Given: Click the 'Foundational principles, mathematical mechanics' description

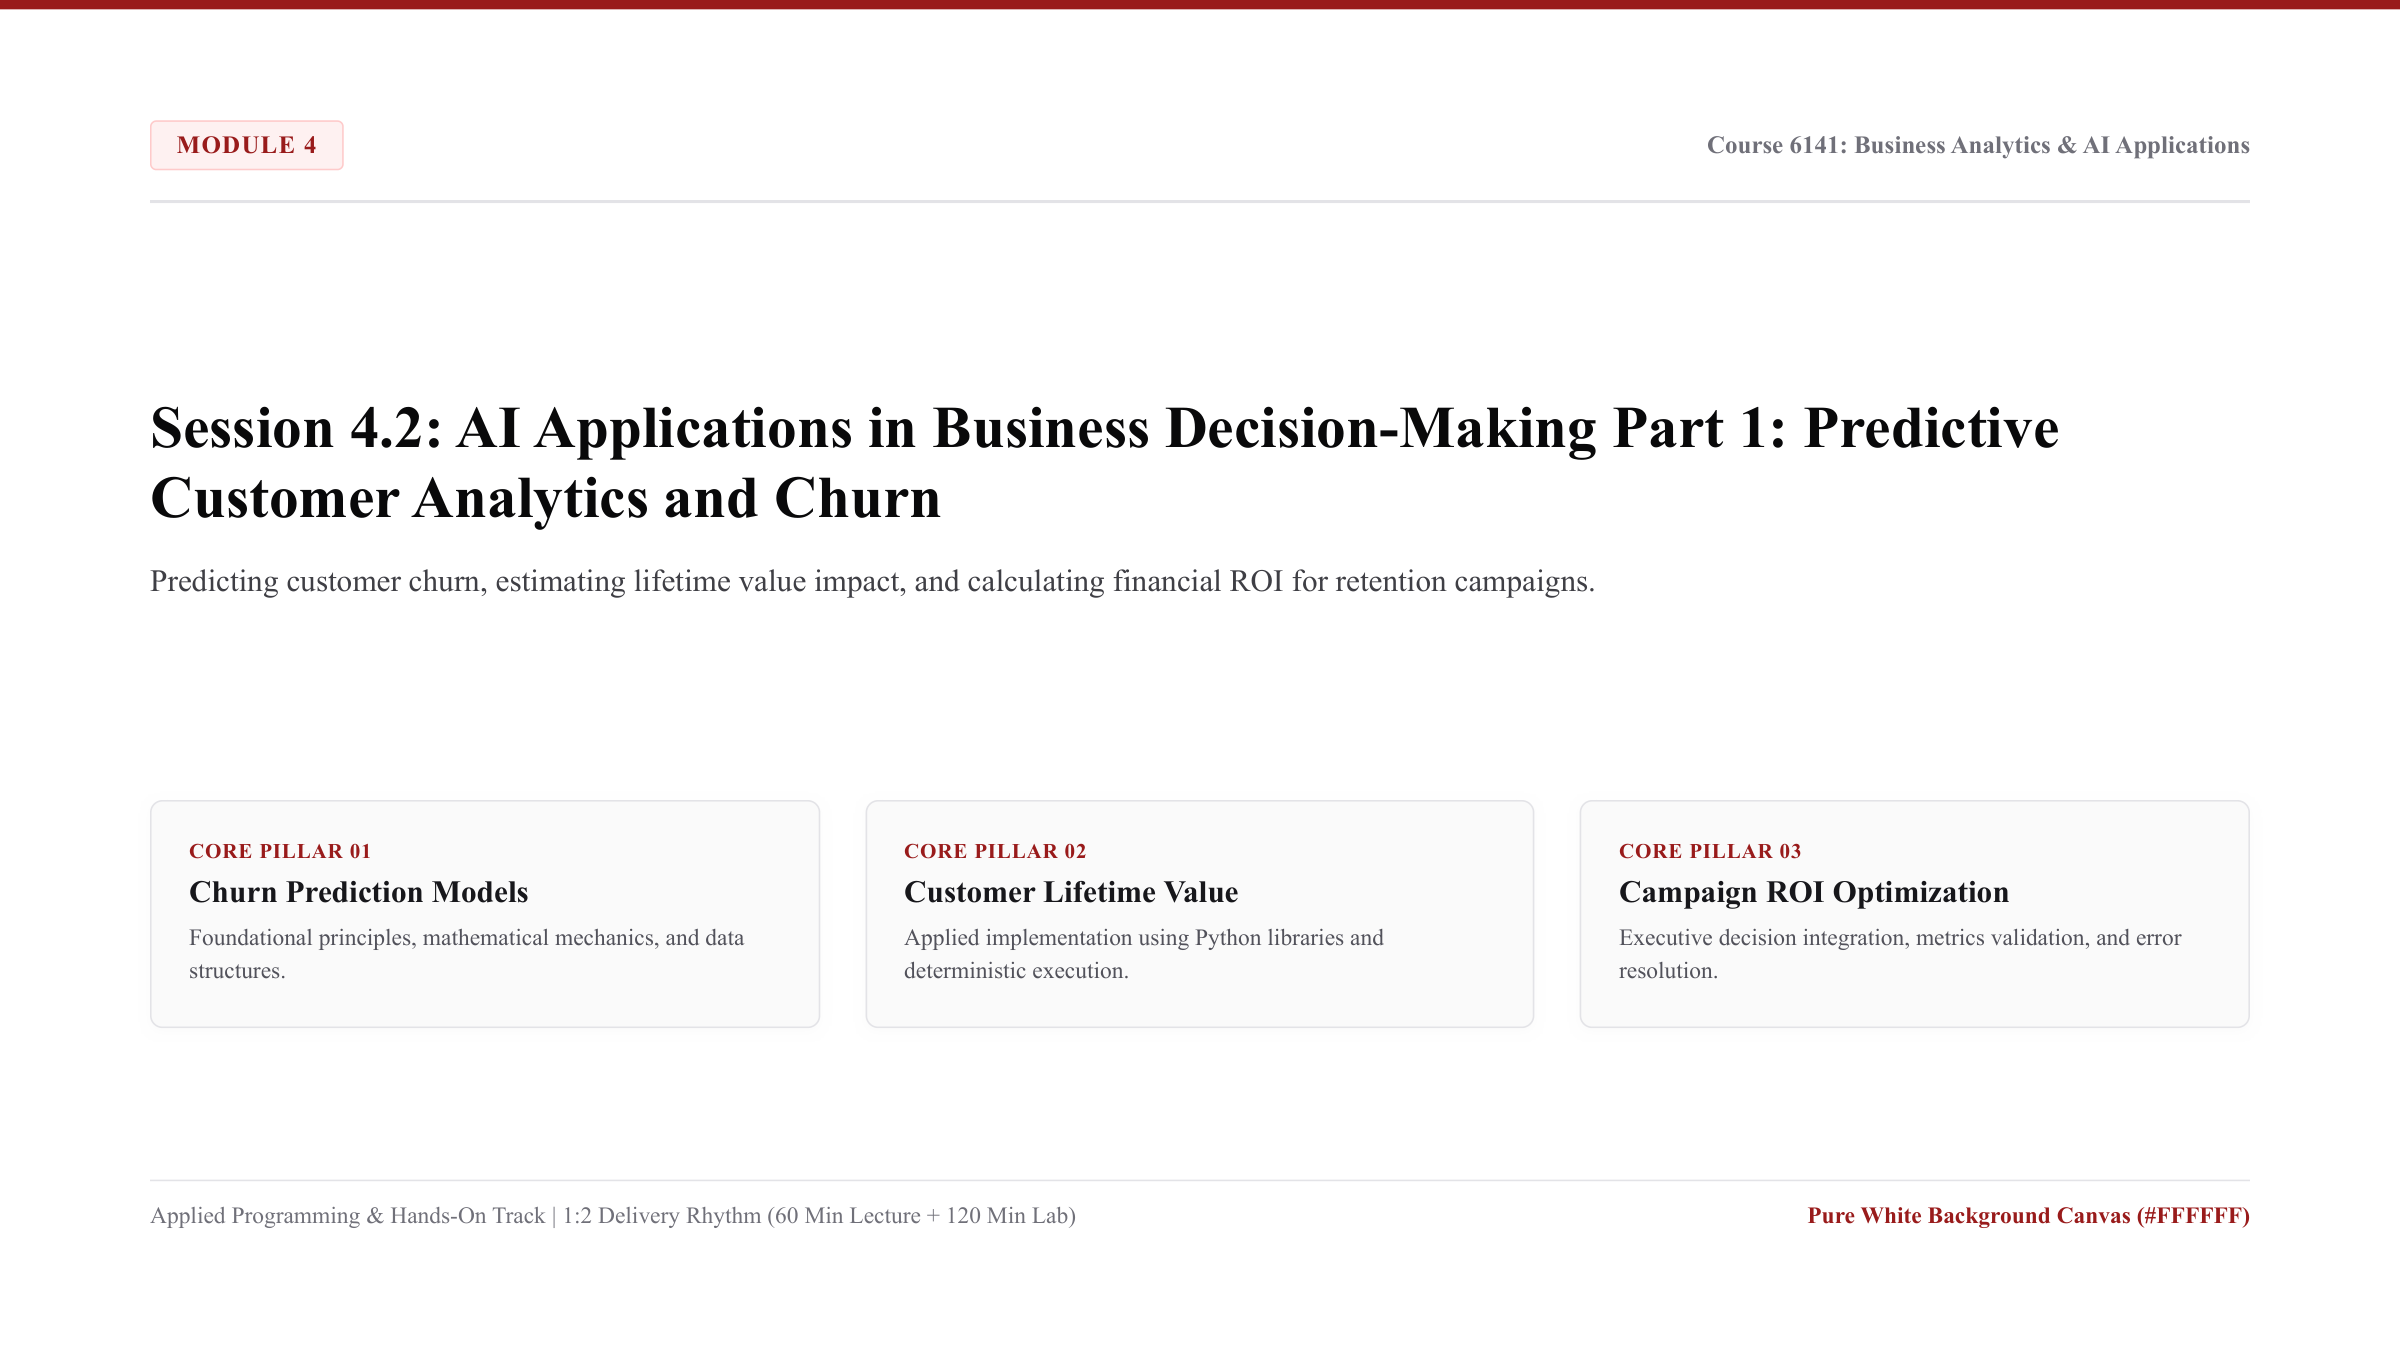Looking at the screenshot, I should 466,954.
